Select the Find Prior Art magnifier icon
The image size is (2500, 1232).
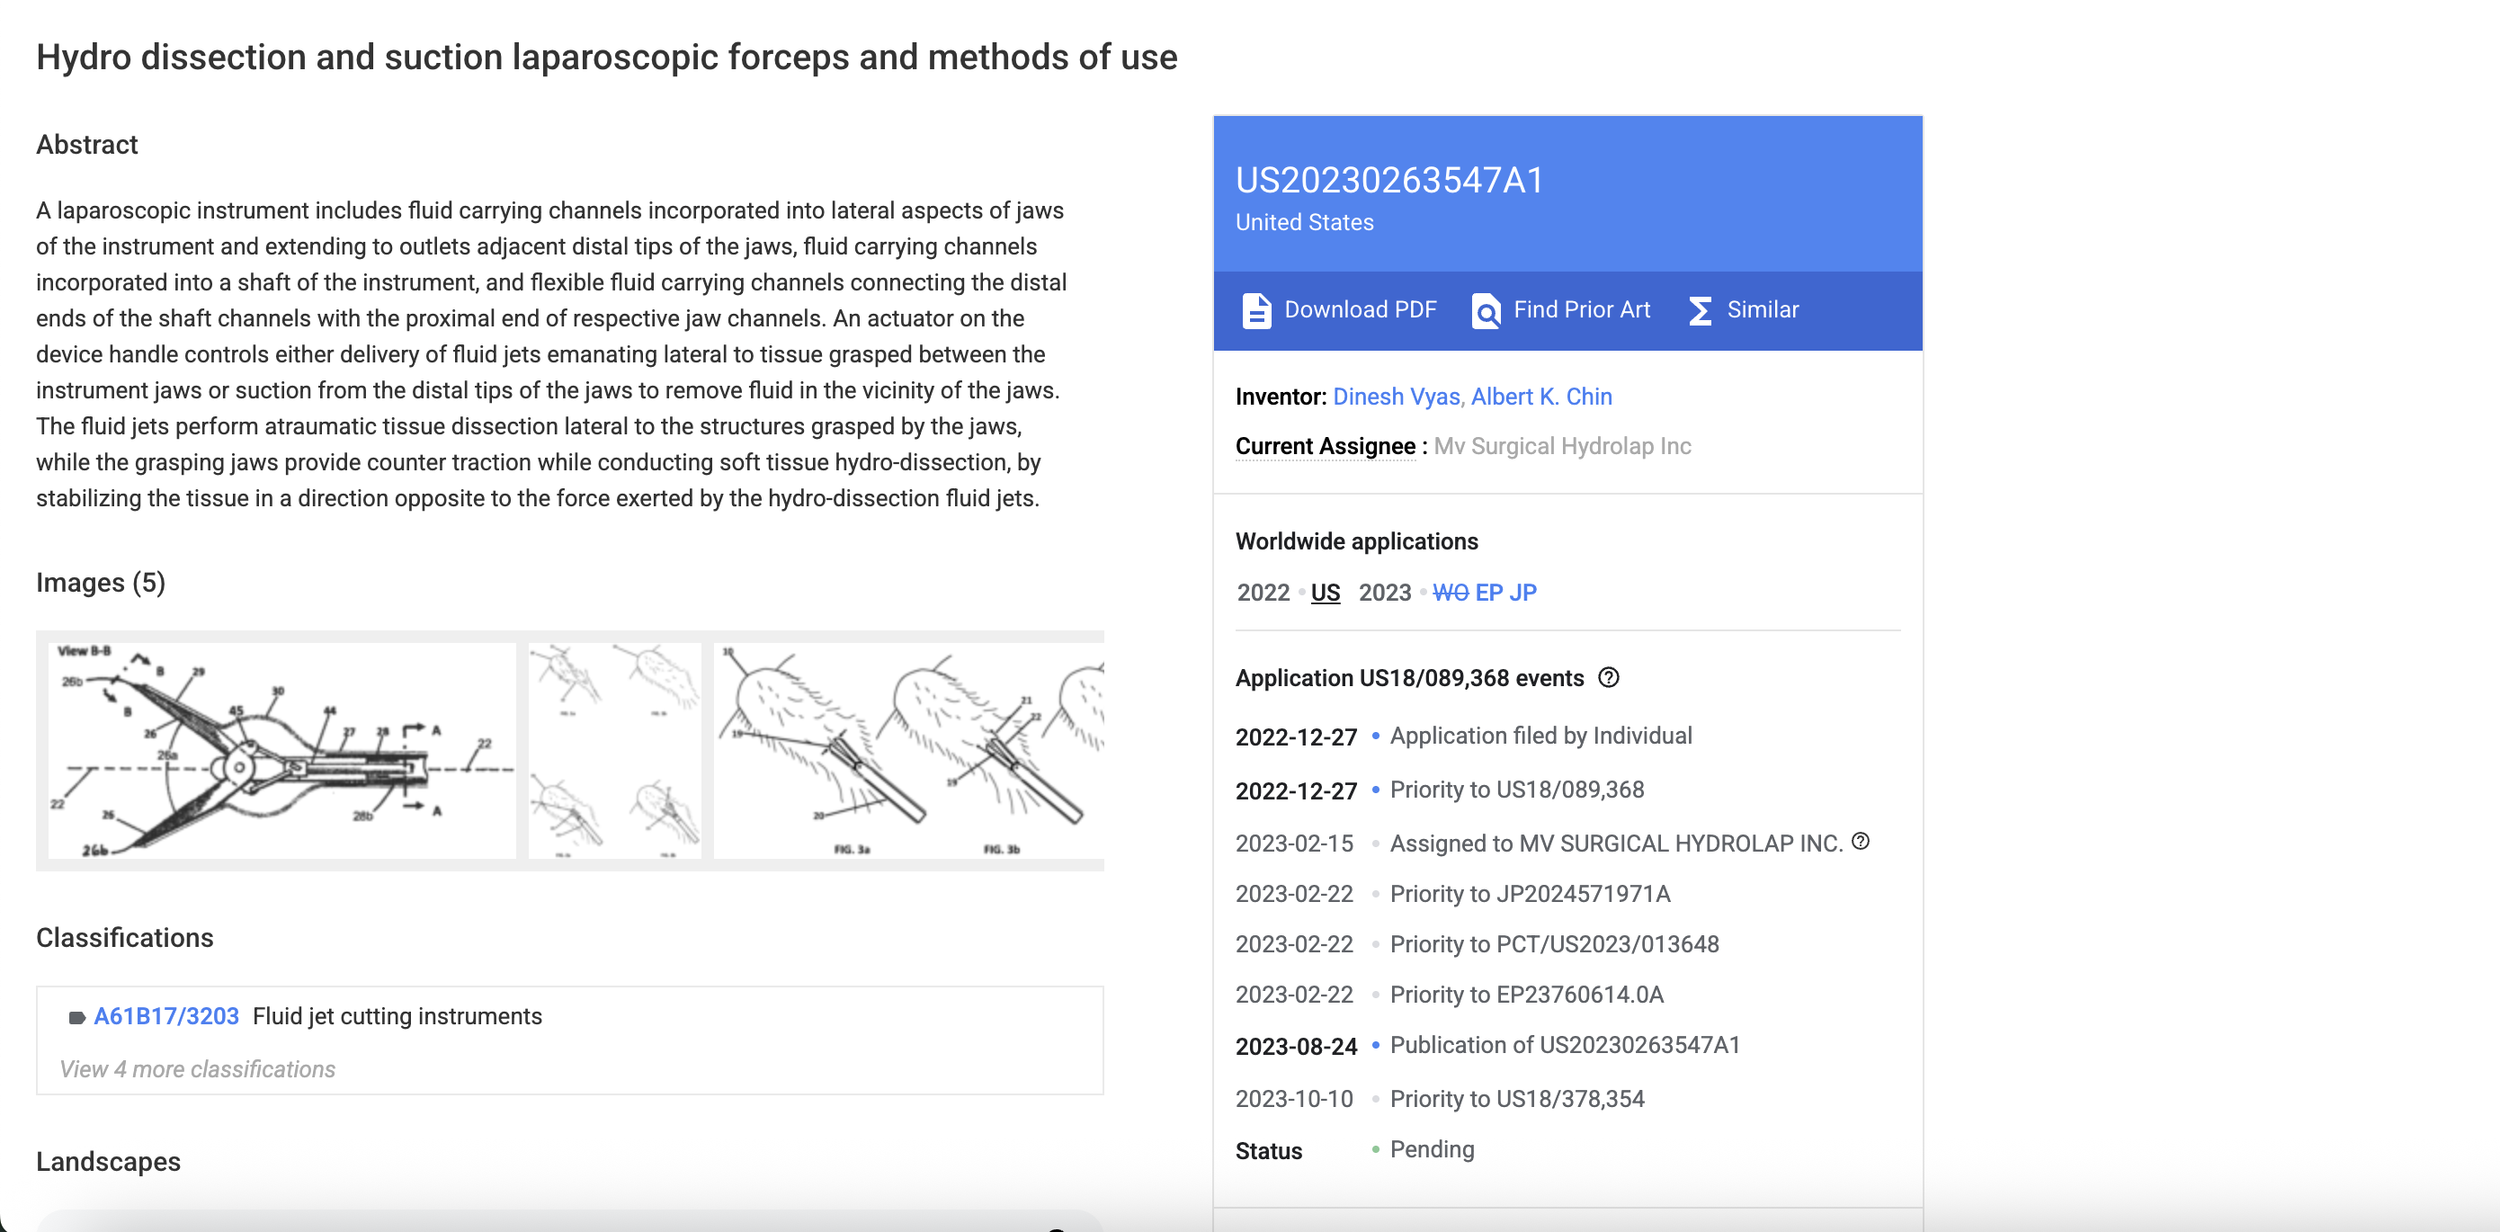pos(1487,311)
